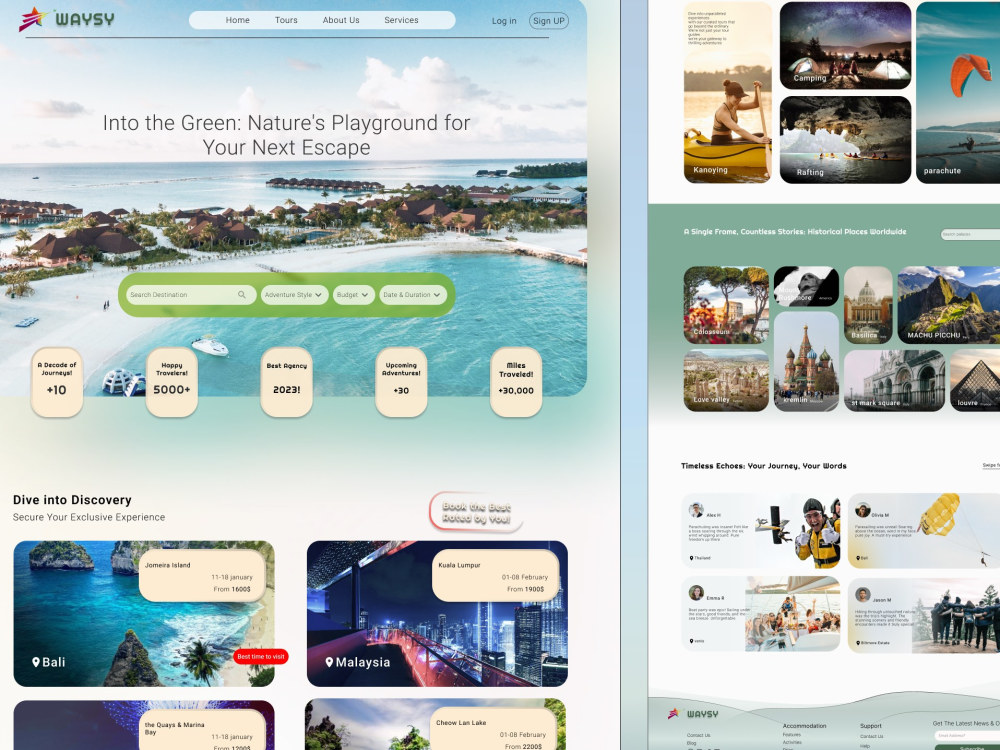Click the Timeless Echoes section heading
This screenshot has width=1000, height=750.
763,466
